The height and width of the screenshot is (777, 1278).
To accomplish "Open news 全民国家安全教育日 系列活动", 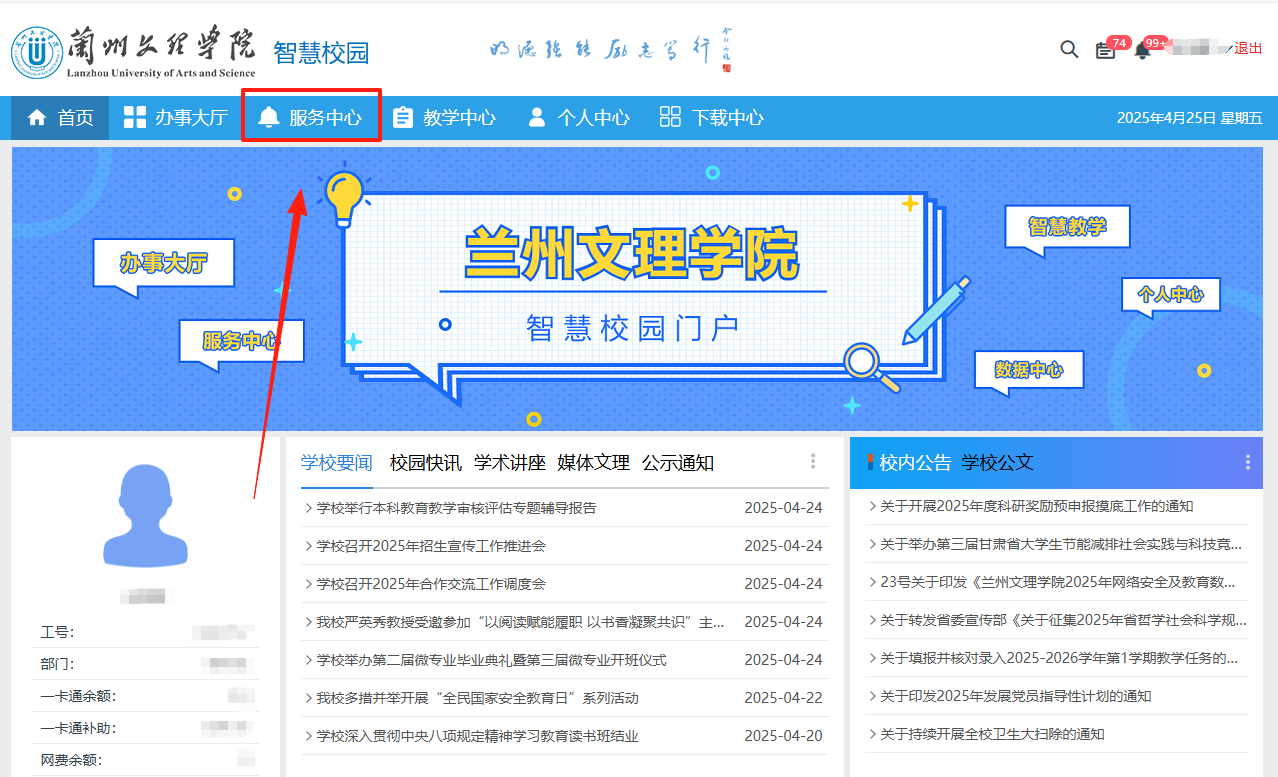I will coord(477,698).
